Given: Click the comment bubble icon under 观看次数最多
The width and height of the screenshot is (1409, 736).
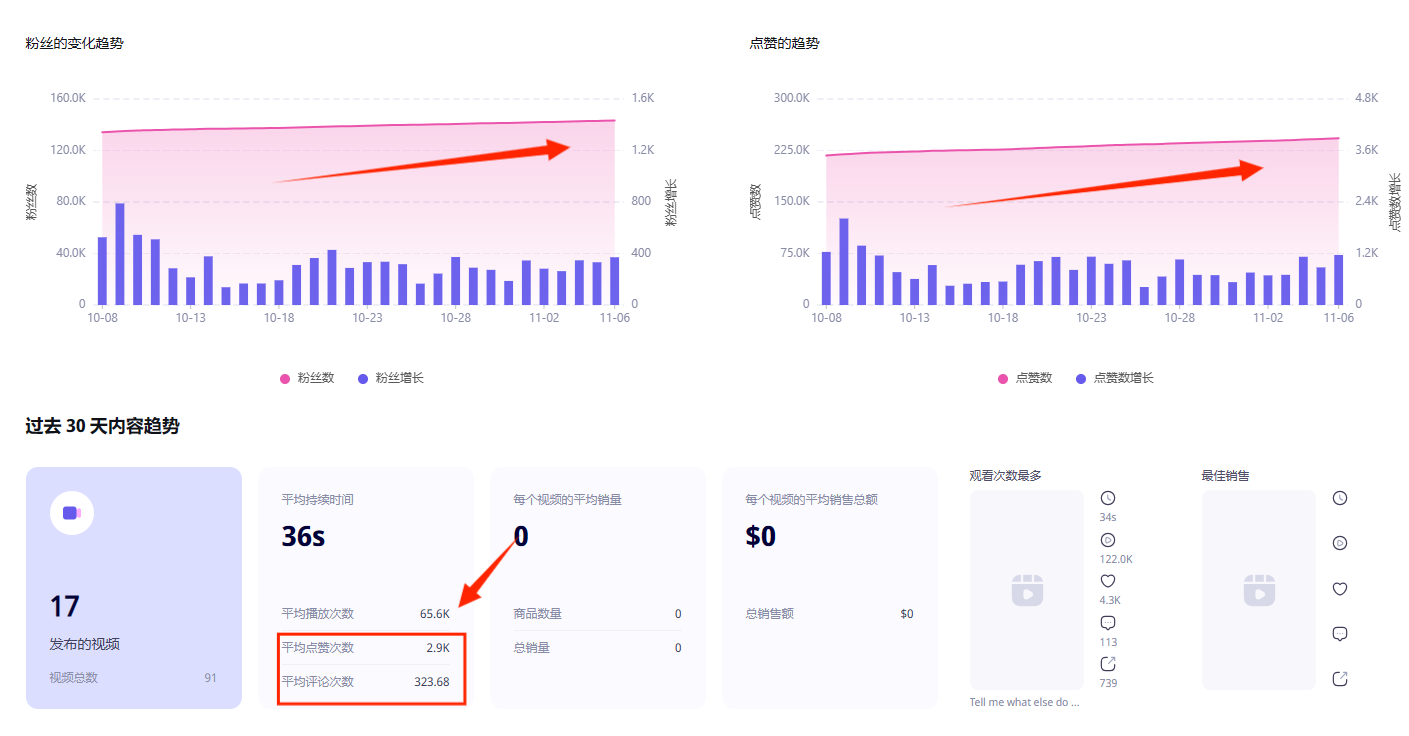Looking at the screenshot, I should click(1107, 623).
